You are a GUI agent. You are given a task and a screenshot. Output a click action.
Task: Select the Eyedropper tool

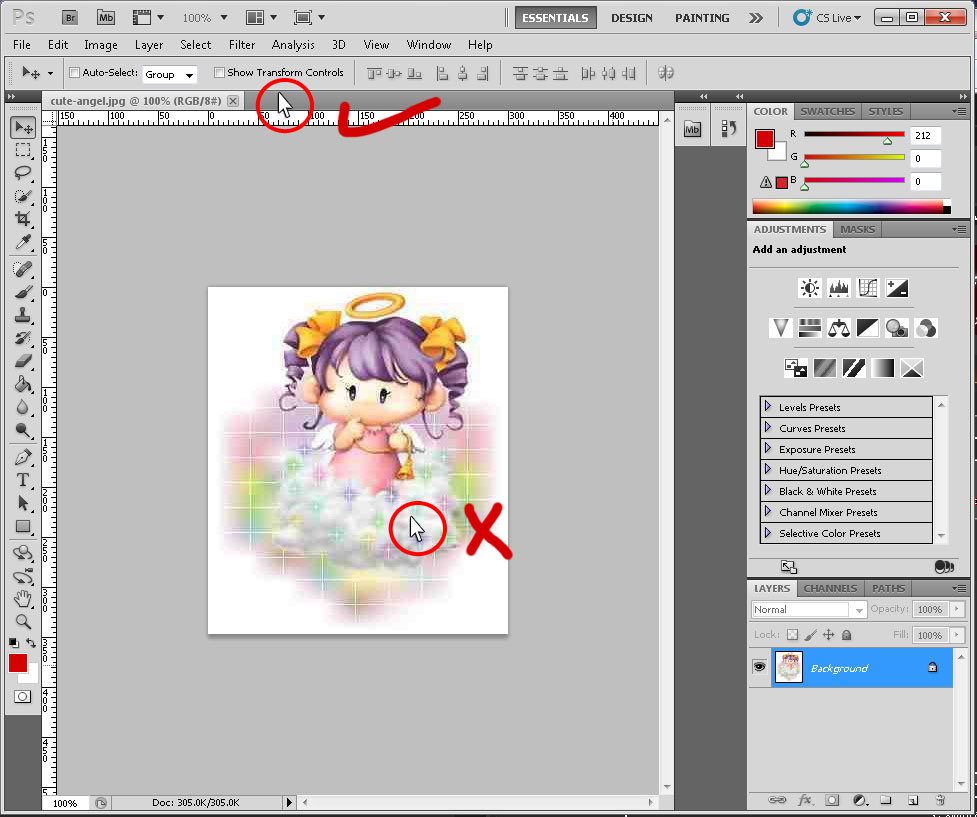click(23, 242)
